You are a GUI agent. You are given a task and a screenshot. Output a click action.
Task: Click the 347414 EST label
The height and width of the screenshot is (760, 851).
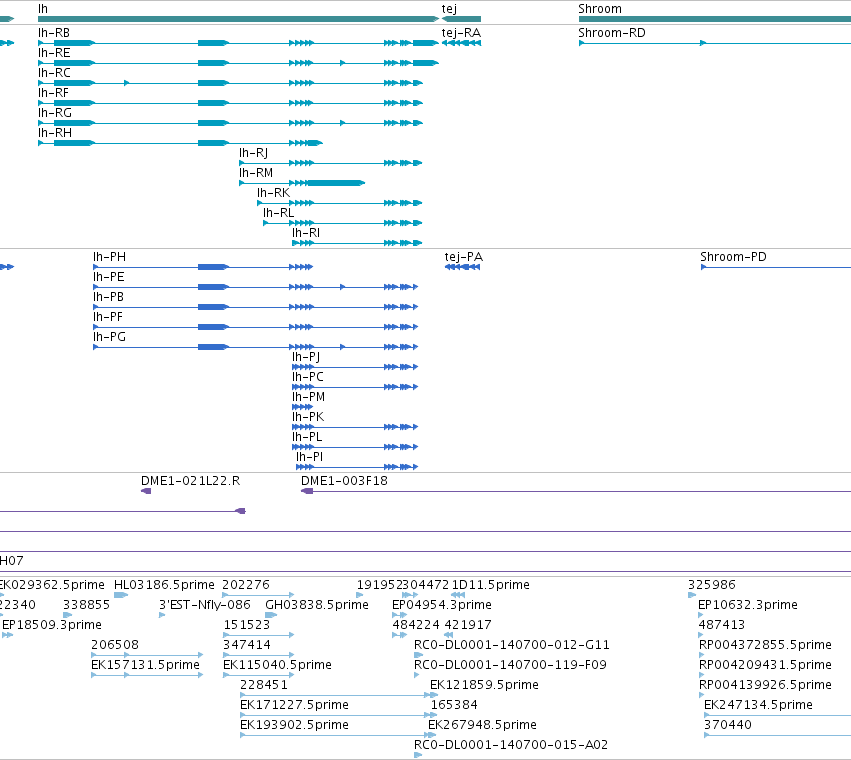(x=247, y=645)
